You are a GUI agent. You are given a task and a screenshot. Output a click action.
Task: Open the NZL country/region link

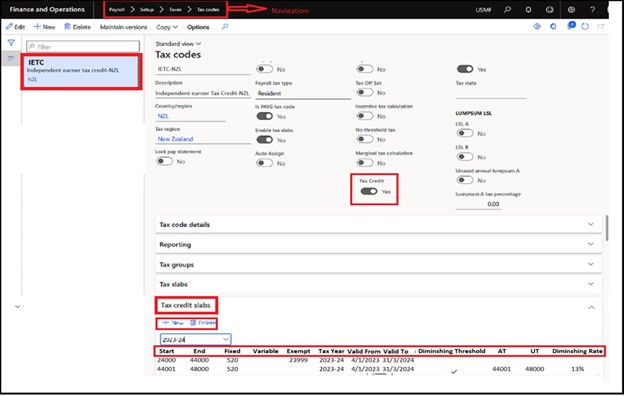[x=163, y=116]
